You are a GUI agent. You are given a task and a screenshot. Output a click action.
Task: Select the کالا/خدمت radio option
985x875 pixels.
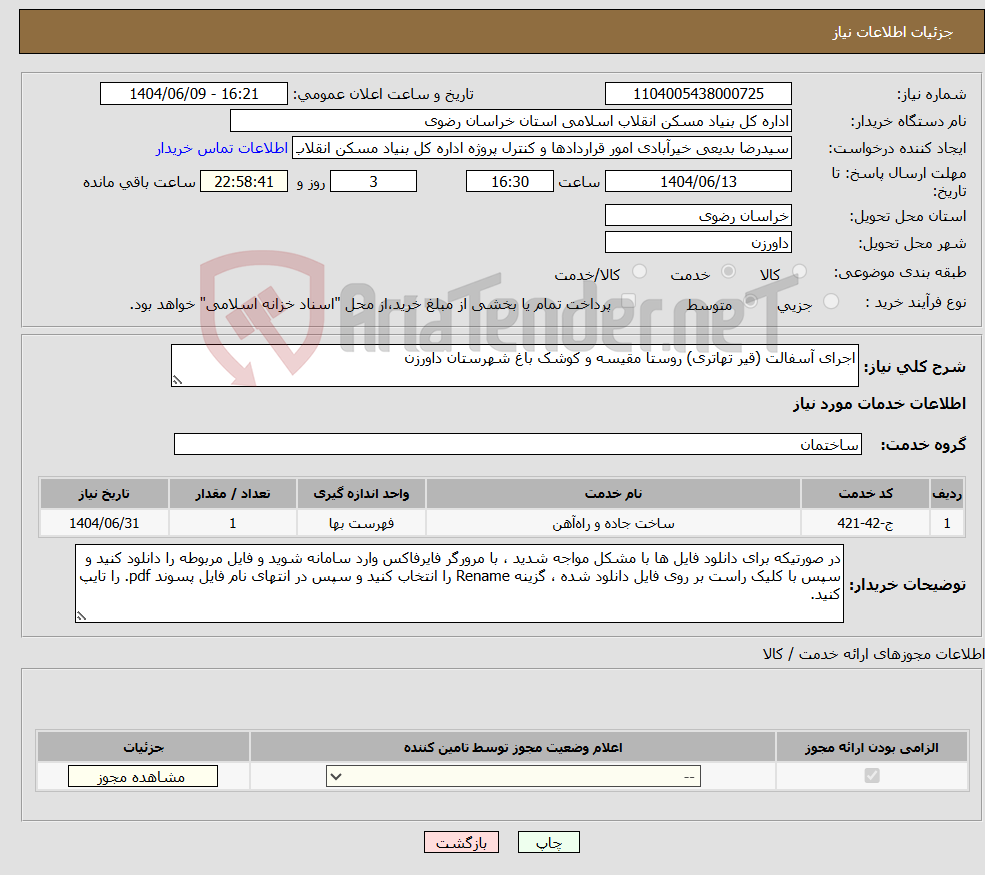(x=640, y=268)
